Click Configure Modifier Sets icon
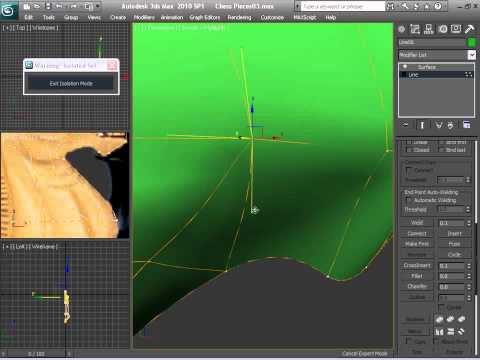 point(467,125)
